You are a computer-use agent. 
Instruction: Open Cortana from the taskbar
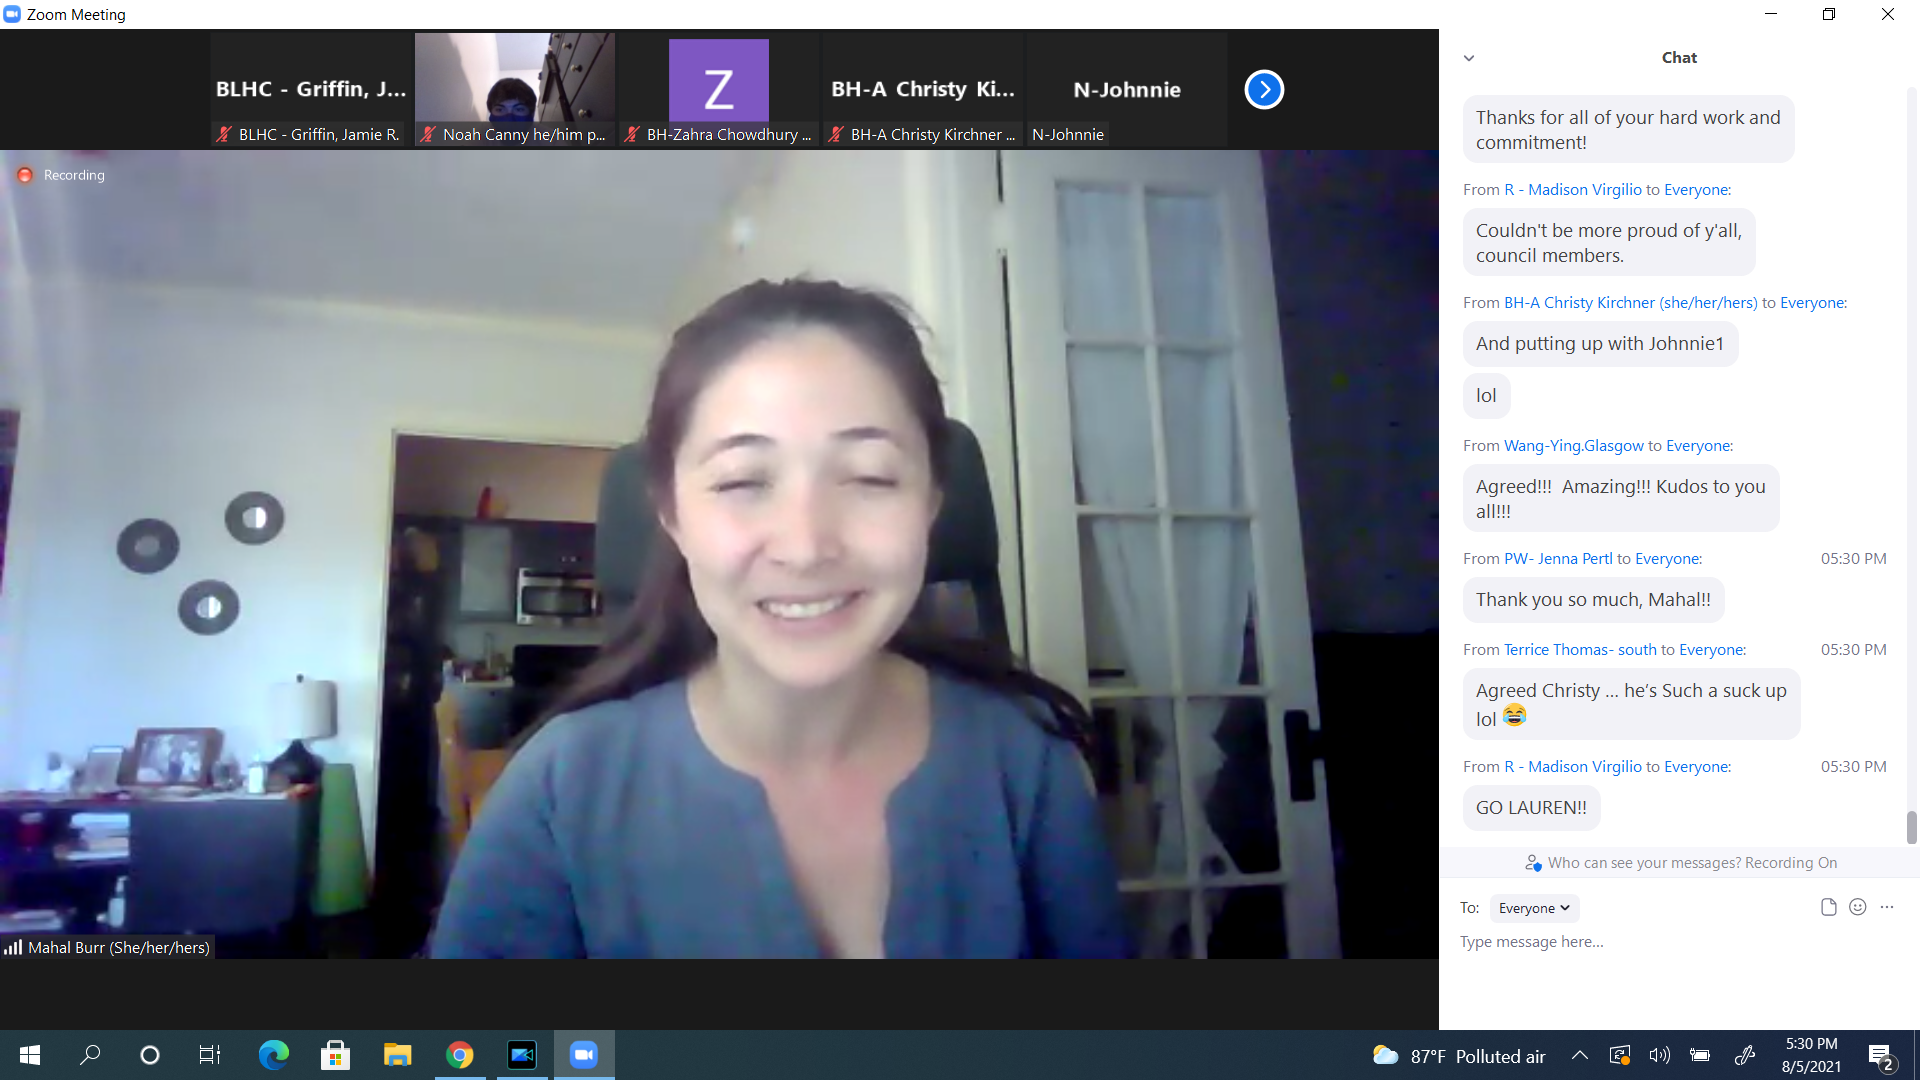pos(150,1055)
